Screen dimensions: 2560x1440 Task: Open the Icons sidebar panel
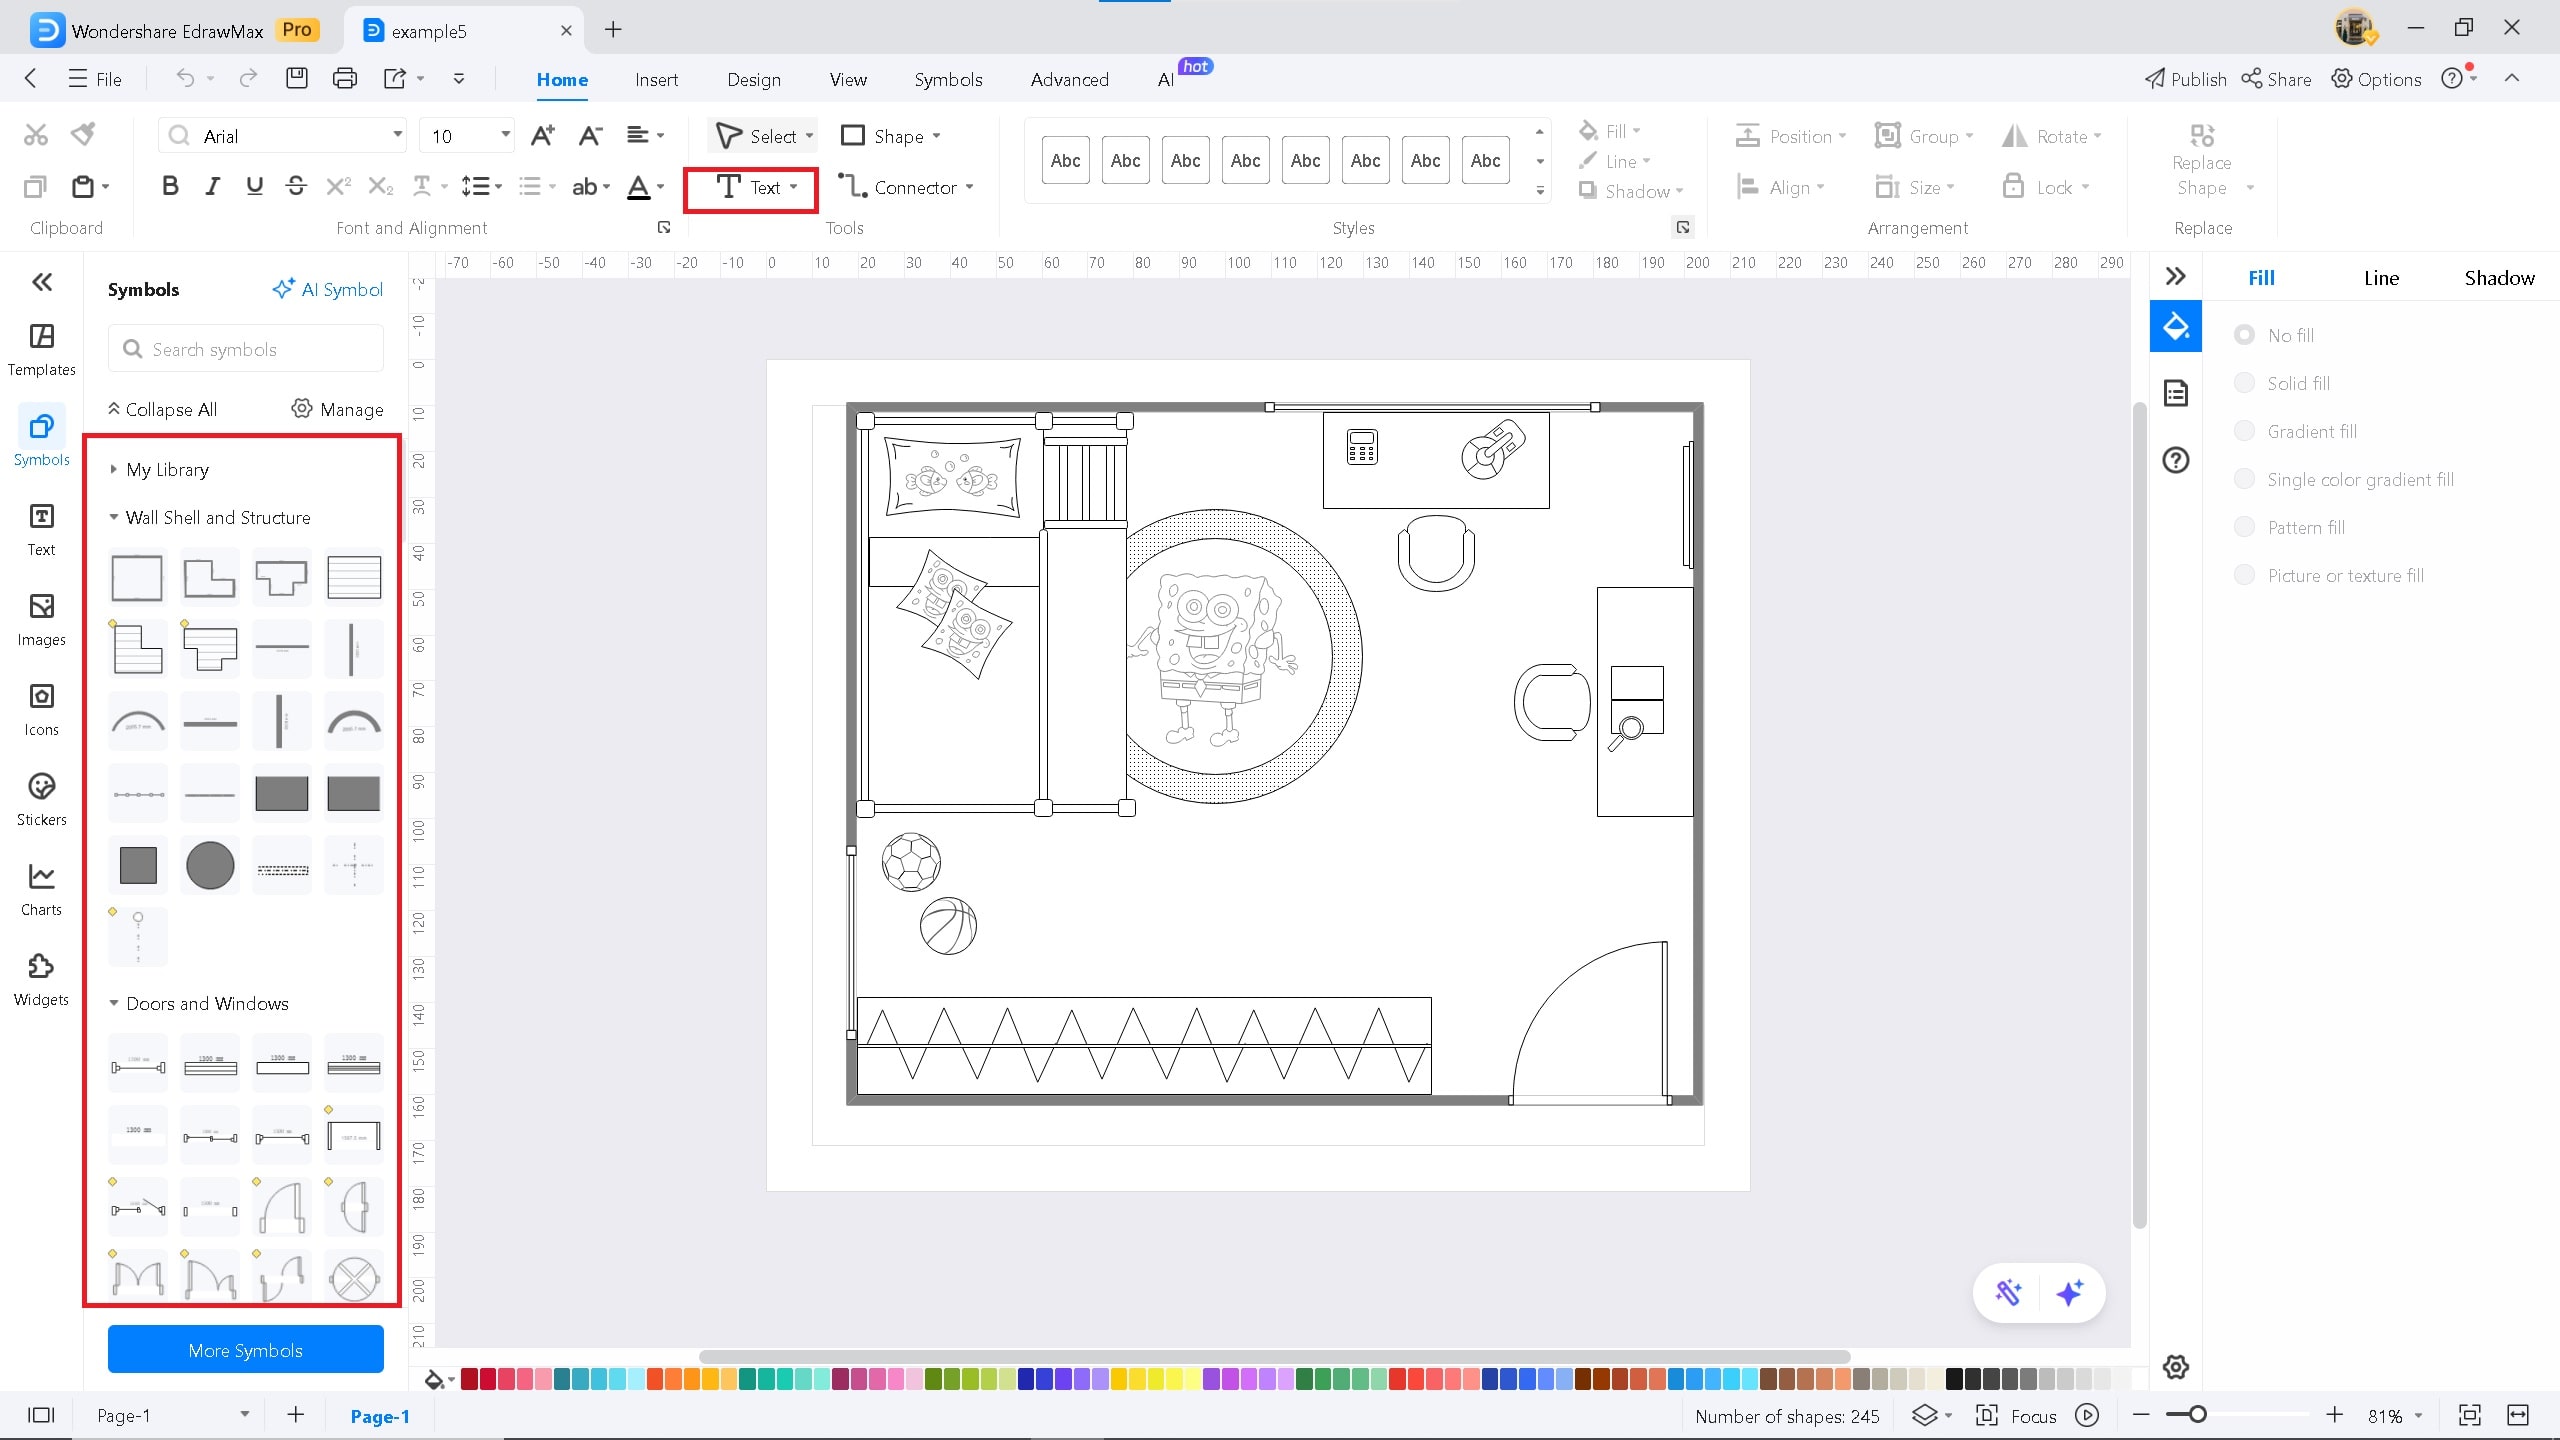pyautogui.click(x=41, y=709)
